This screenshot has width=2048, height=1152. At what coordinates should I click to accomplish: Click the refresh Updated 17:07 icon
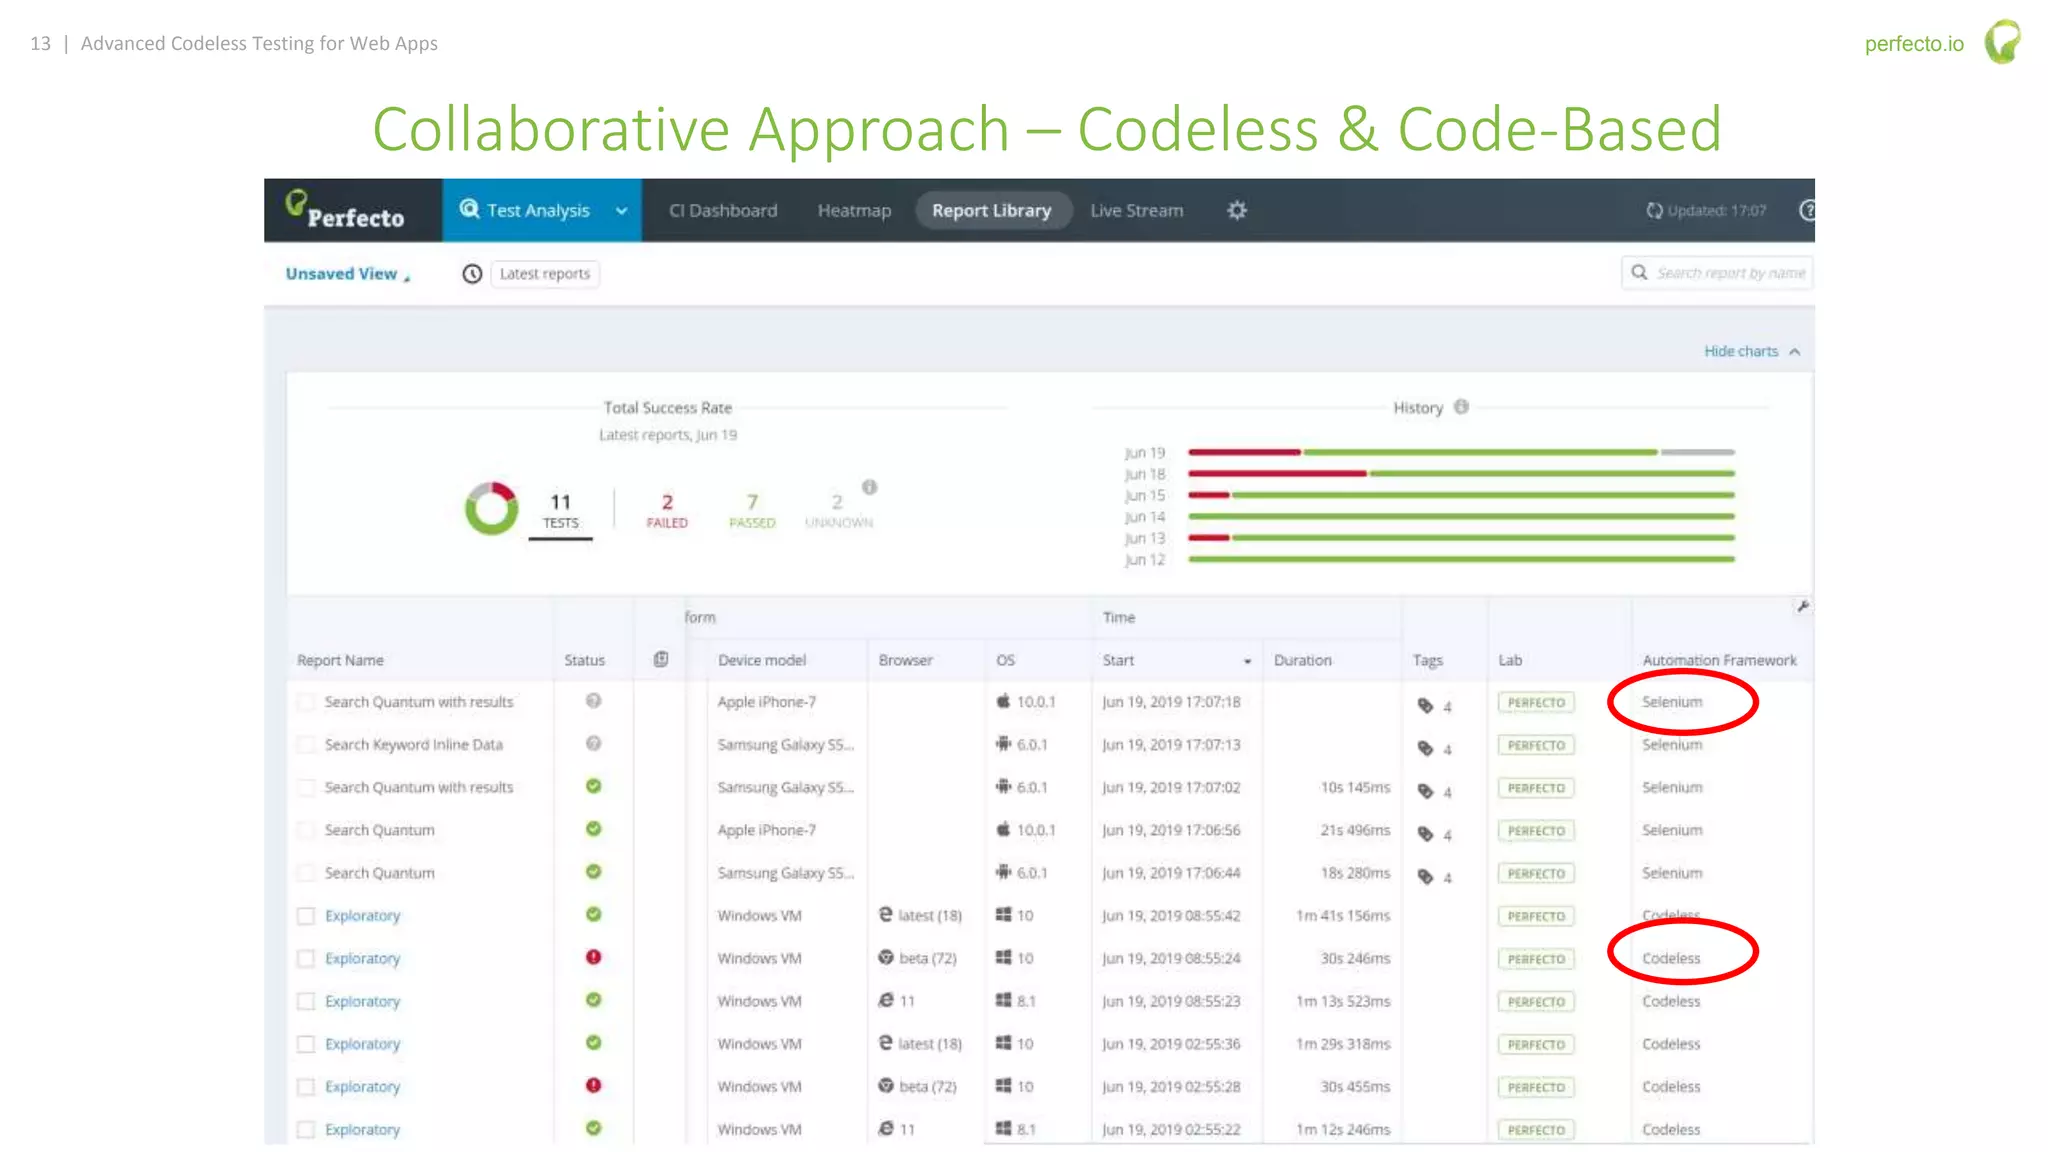click(1654, 210)
